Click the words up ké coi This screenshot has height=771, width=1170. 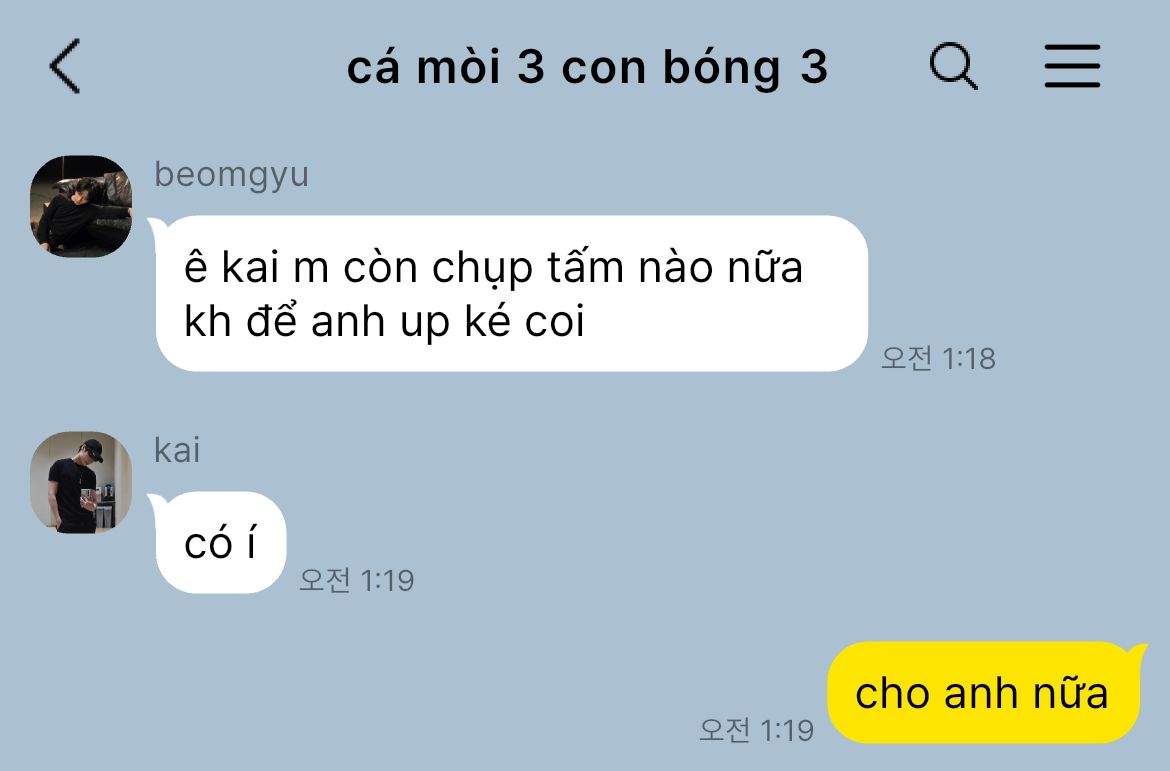[492, 322]
